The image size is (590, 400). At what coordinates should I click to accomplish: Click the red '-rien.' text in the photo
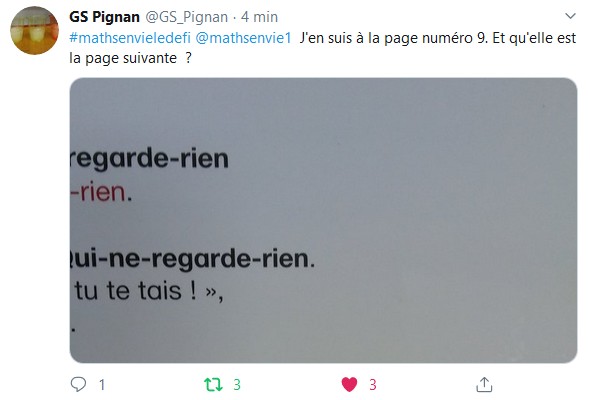point(101,192)
